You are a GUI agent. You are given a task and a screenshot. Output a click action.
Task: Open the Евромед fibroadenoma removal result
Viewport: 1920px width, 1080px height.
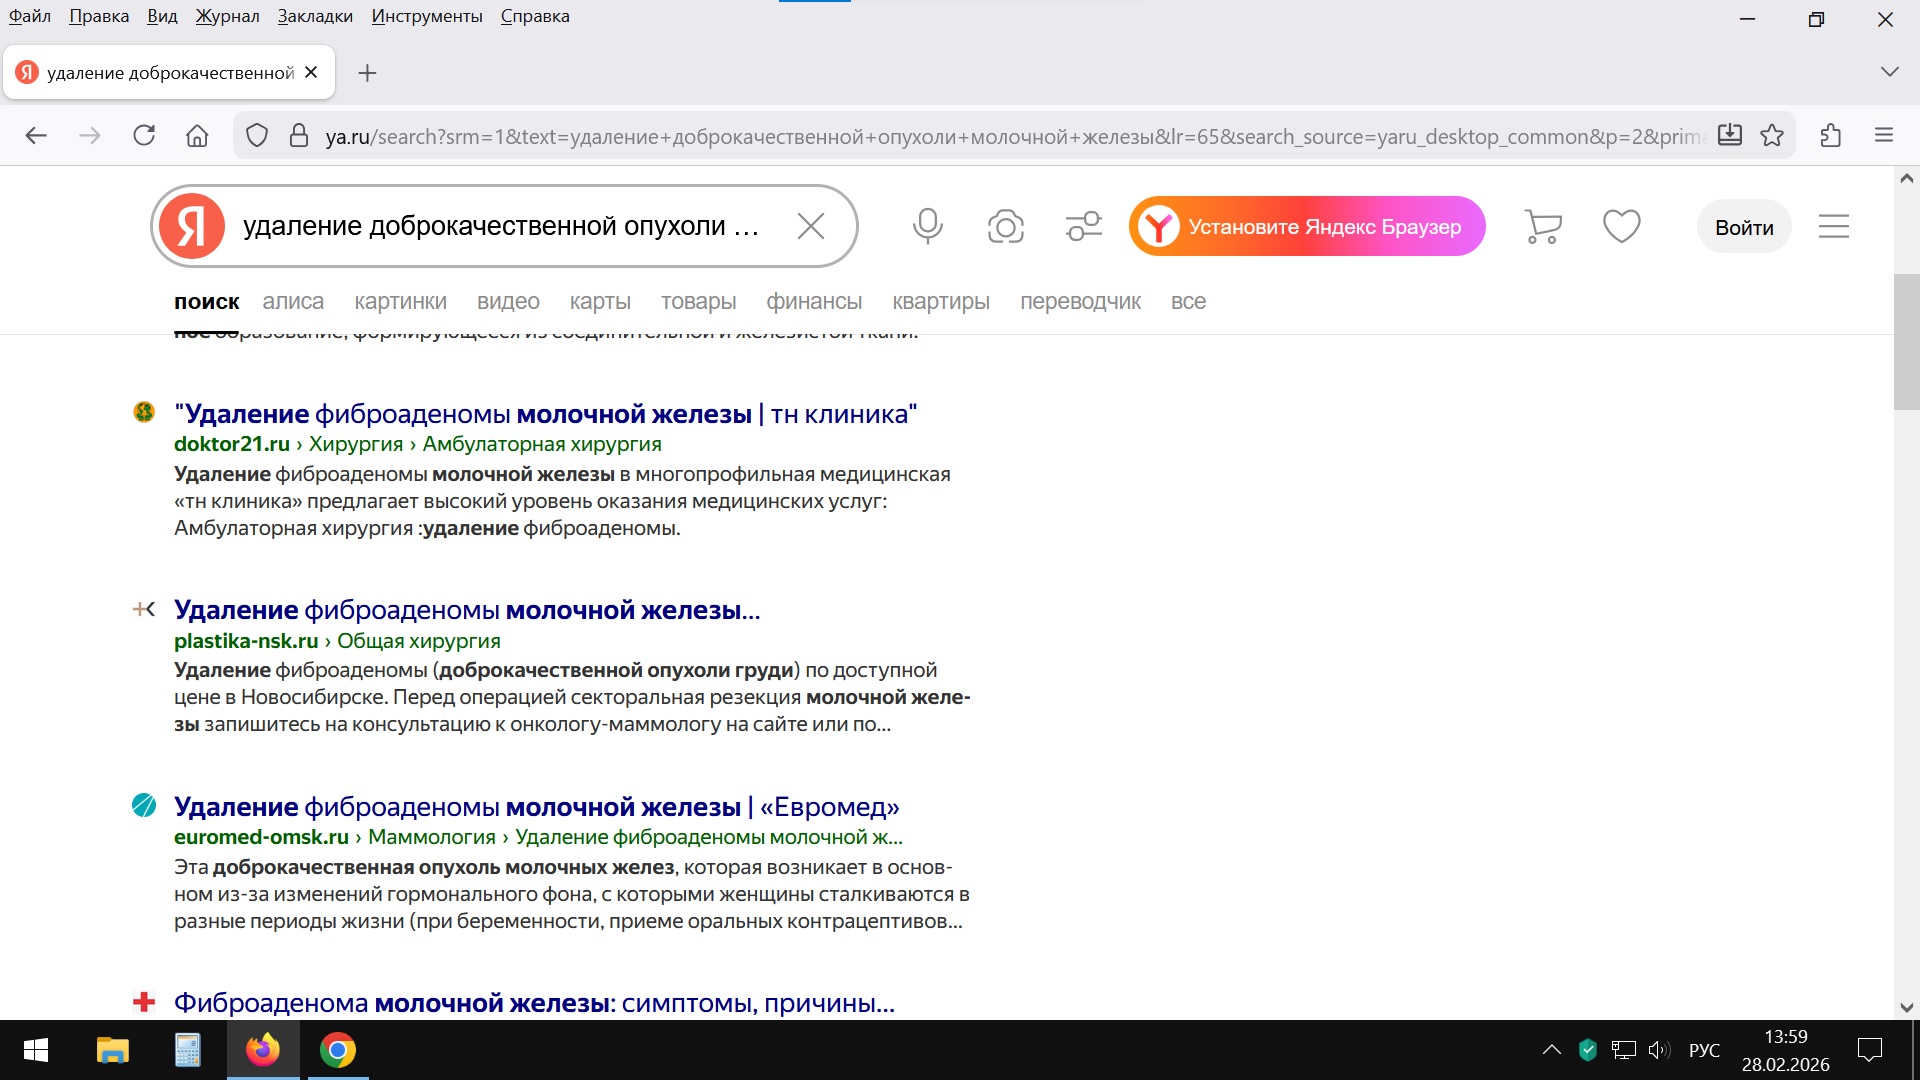click(x=536, y=807)
